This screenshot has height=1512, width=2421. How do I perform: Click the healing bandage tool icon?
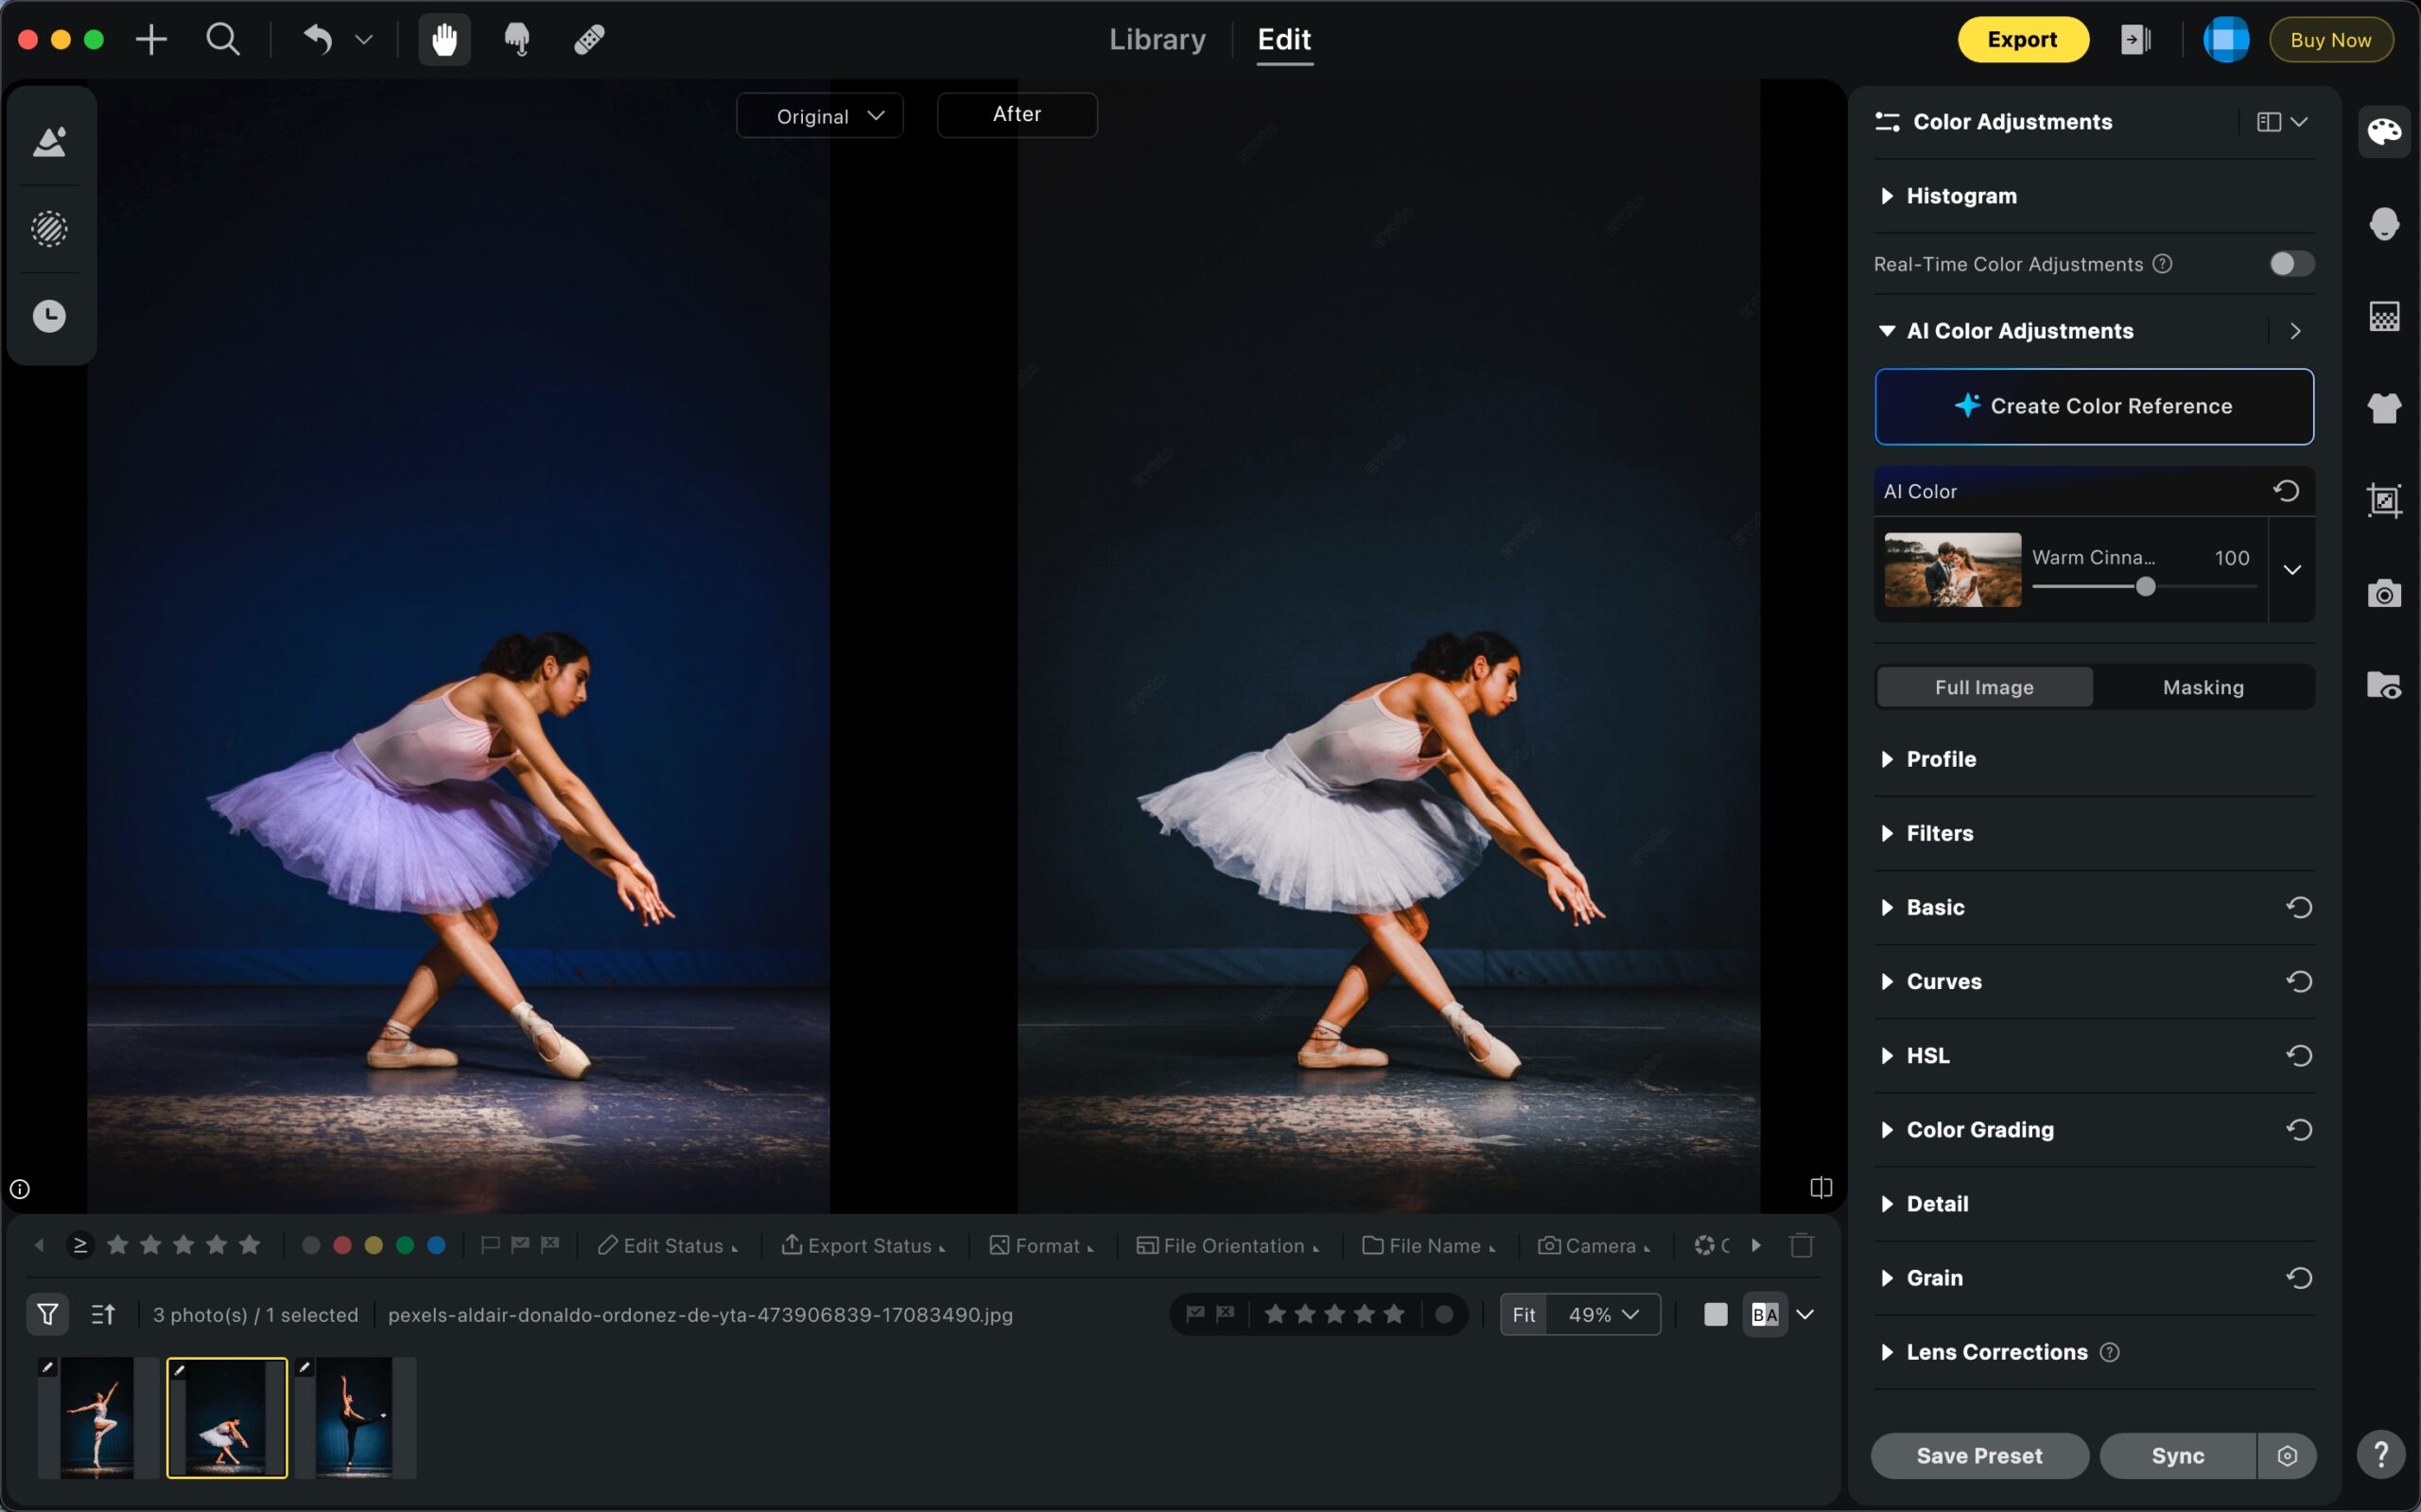tap(589, 40)
